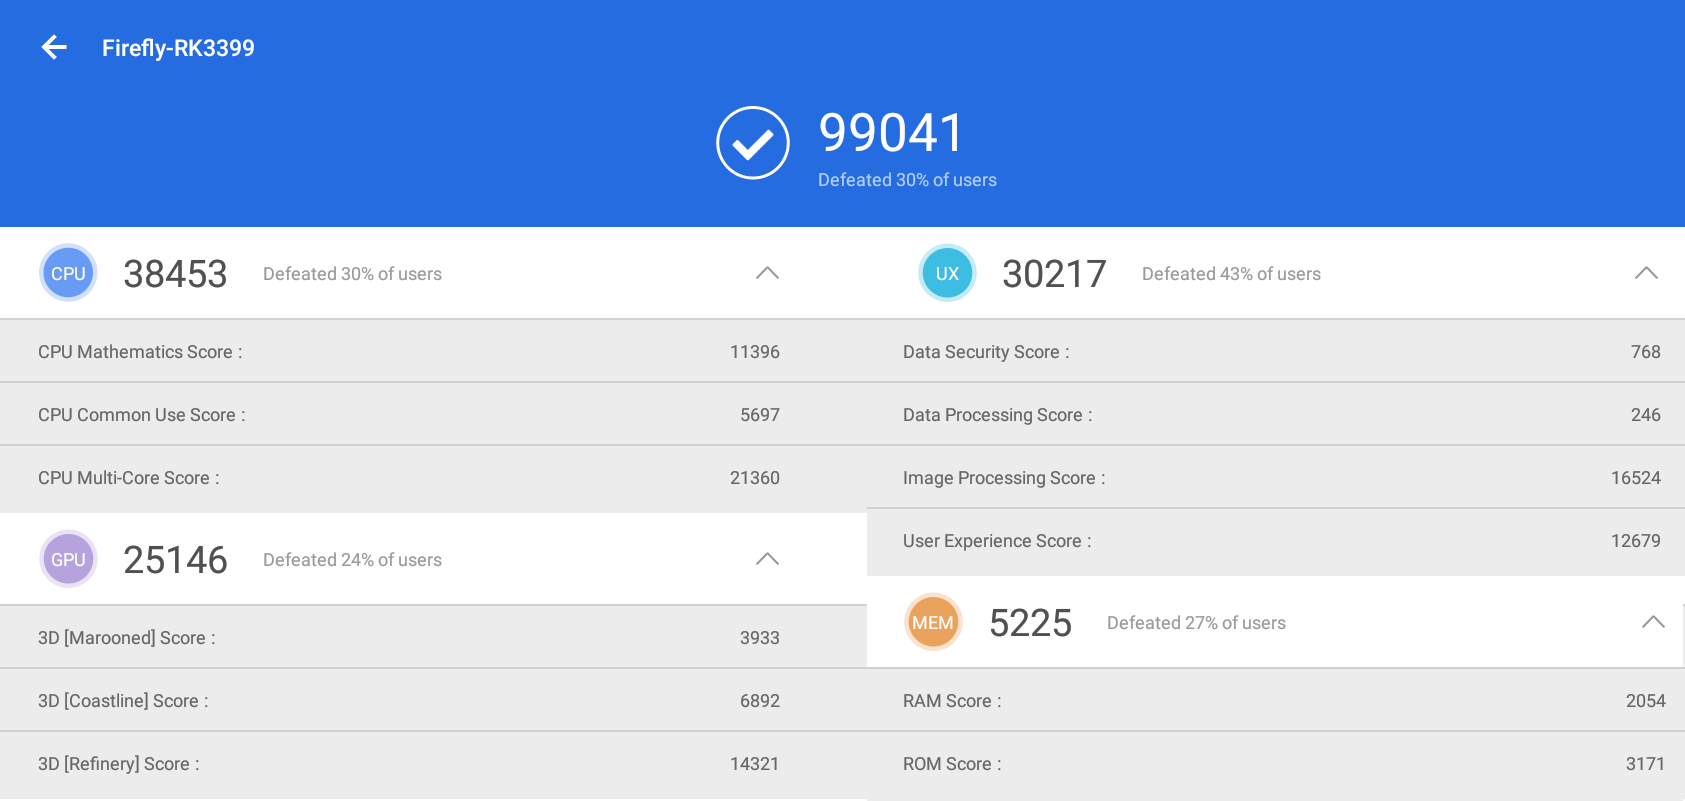
Task: Click 'Defeated 30% of users' under total score
Action: [x=907, y=180]
